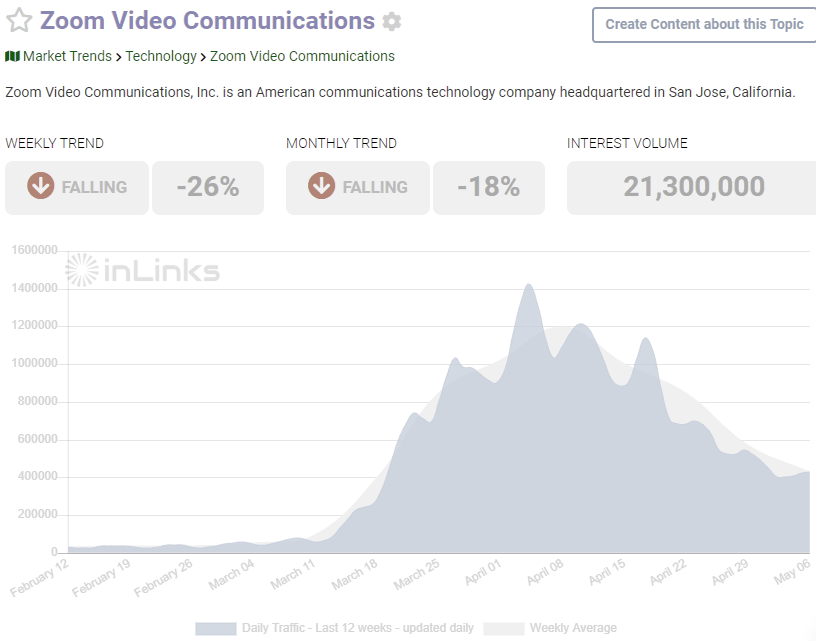Click the Weekly Average legend color swatch
The height and width of the screenshot is (641, 816).
504,629
